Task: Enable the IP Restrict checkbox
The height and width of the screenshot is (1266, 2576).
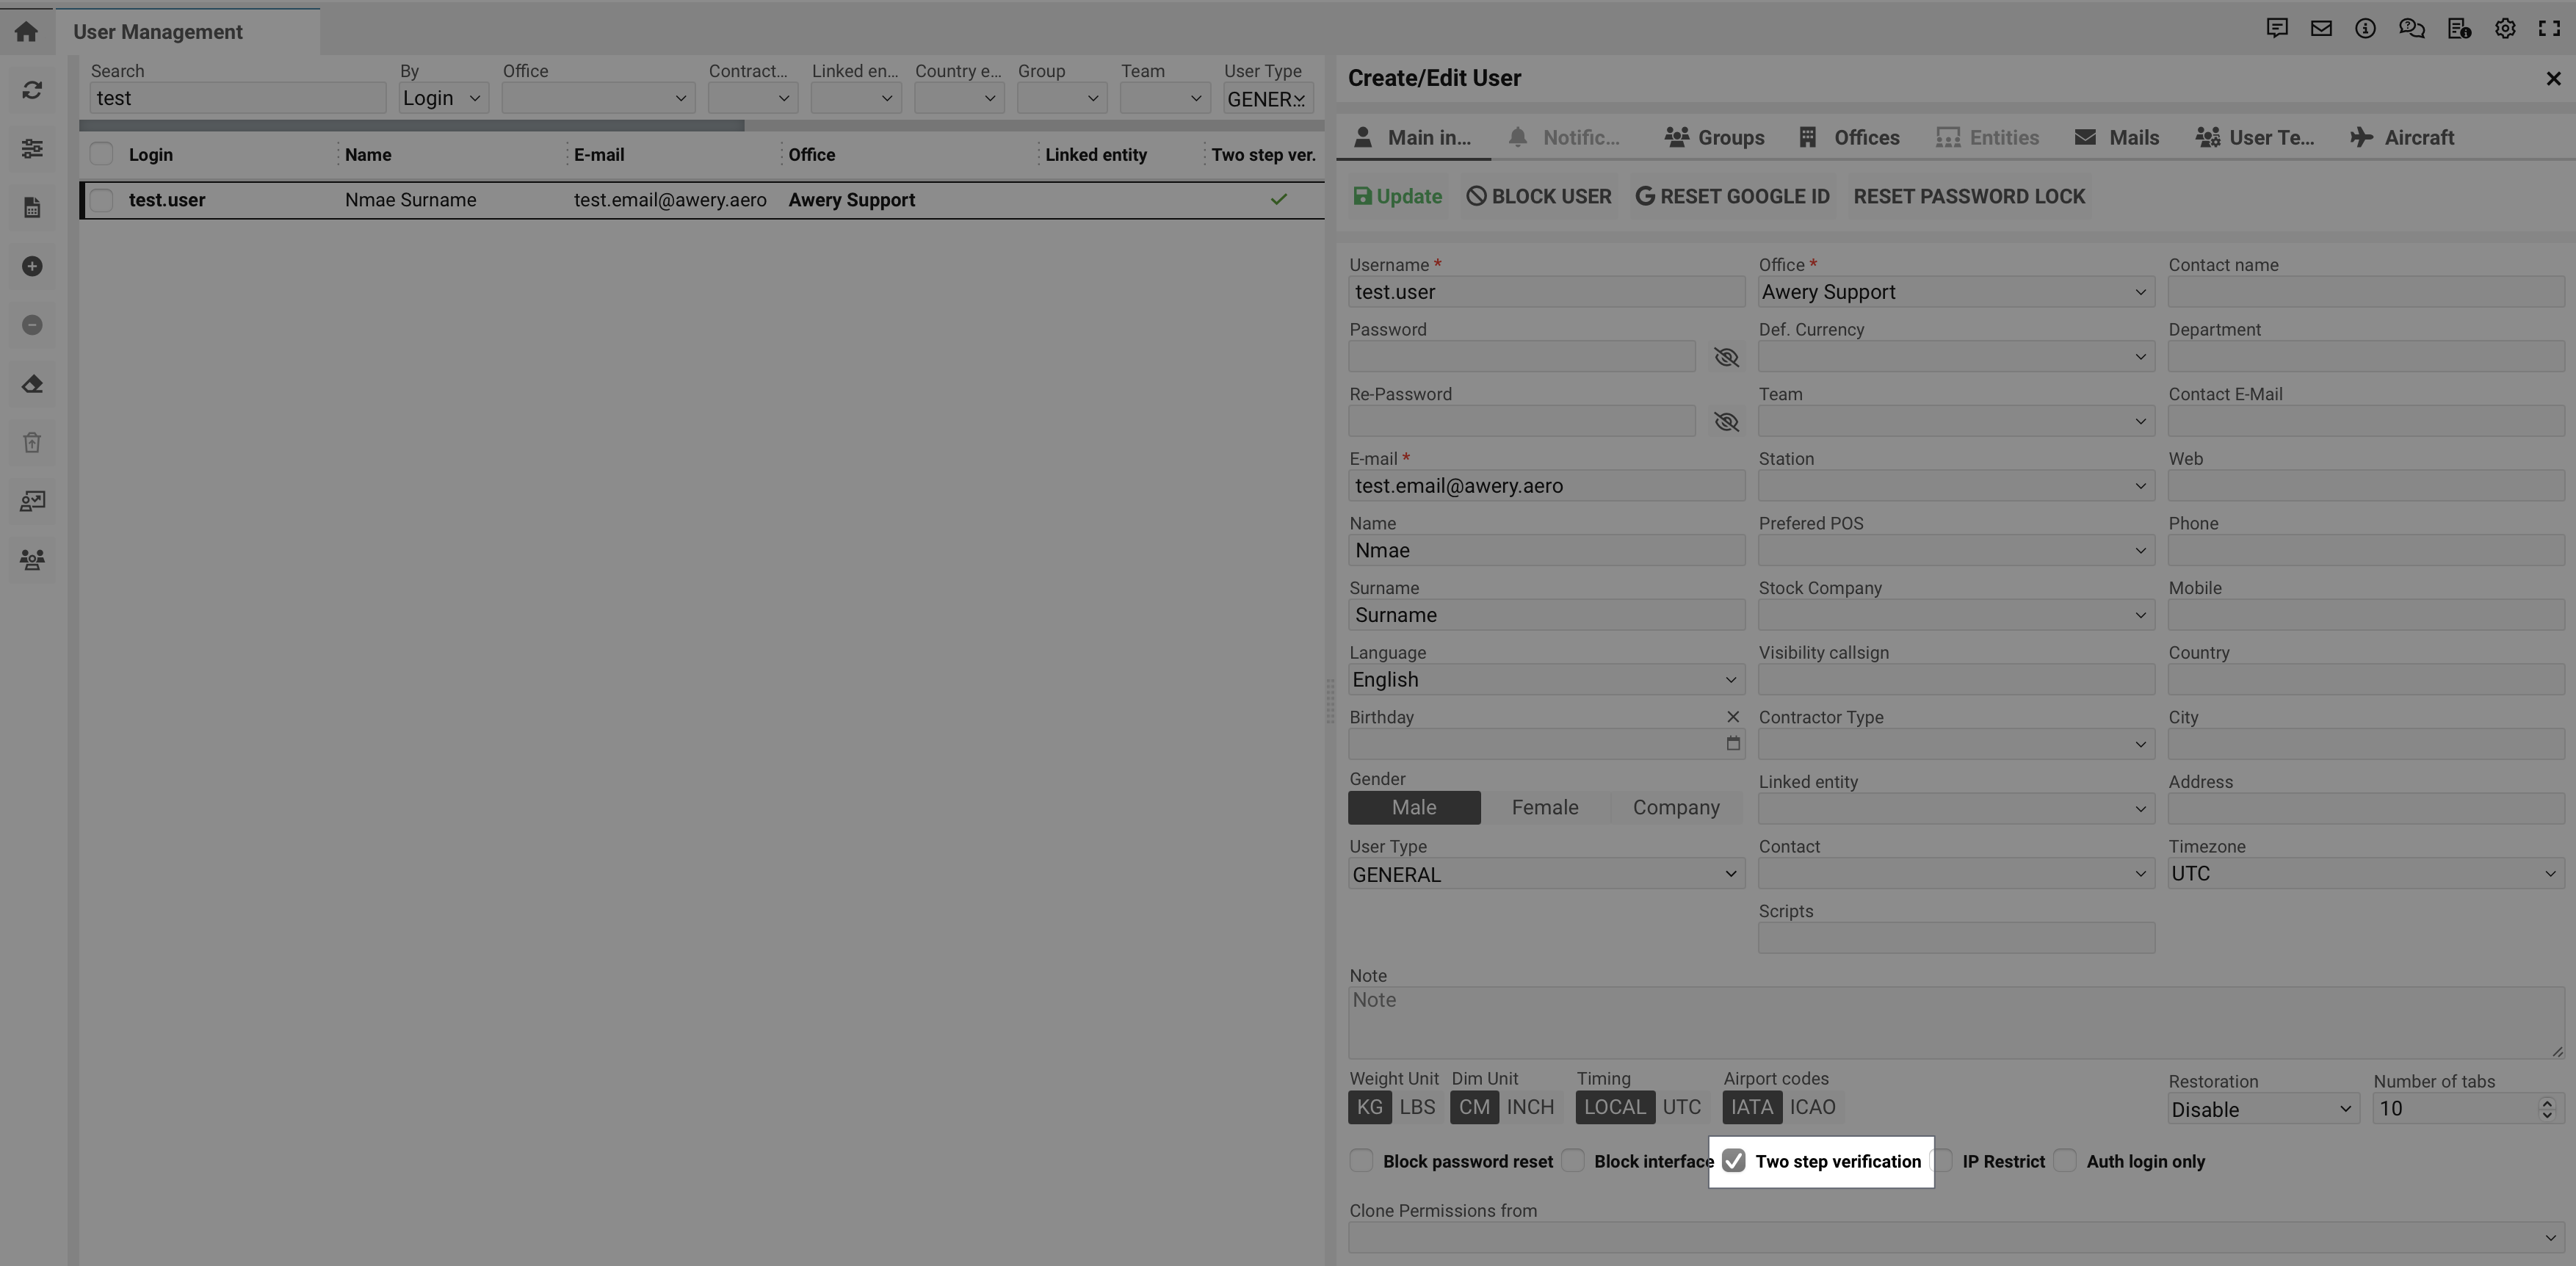Action: (x=1942, y=1161)
